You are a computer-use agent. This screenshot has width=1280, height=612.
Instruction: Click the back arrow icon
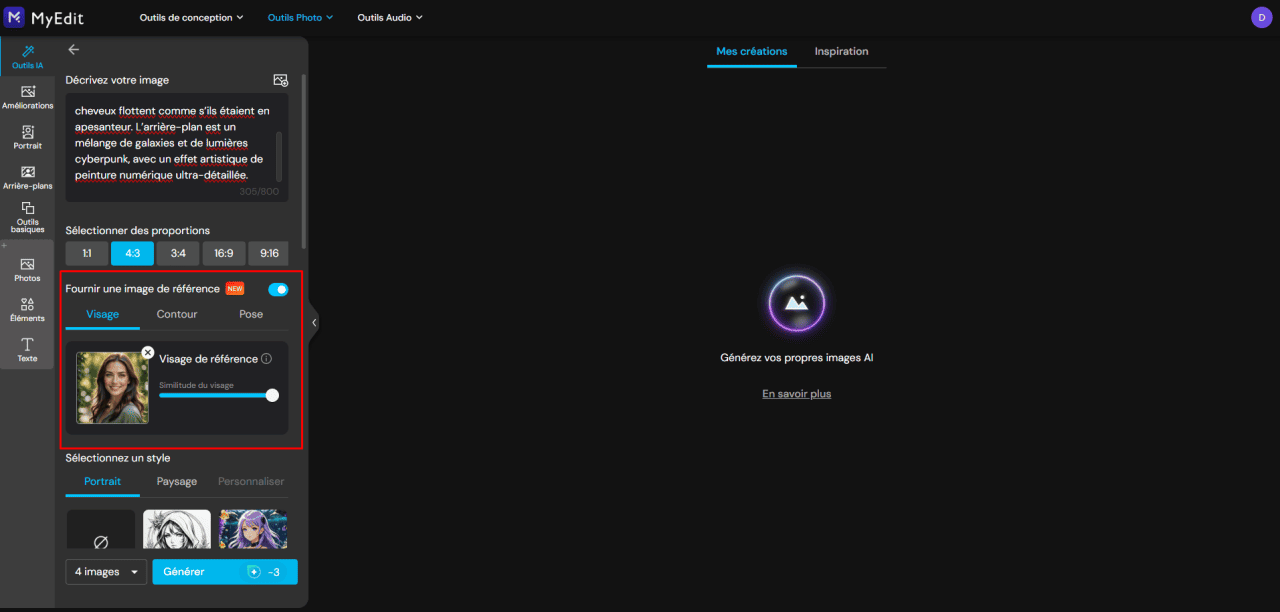73,49
